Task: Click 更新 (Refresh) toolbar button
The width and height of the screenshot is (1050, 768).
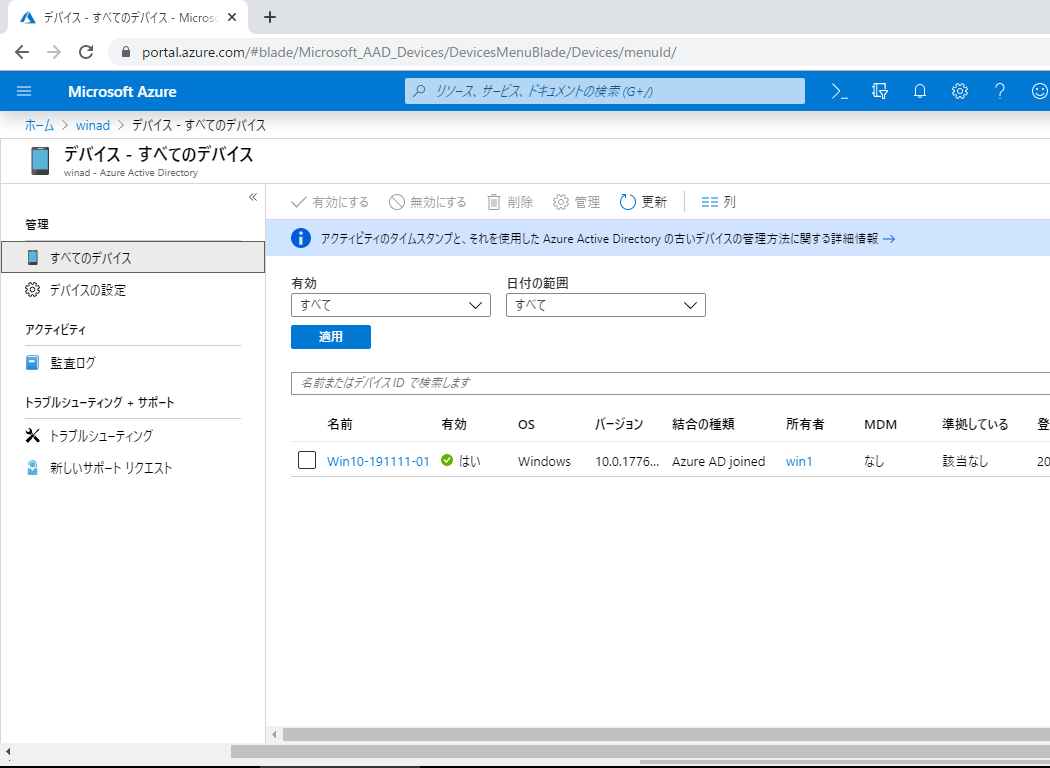Action: coord(644,202)
